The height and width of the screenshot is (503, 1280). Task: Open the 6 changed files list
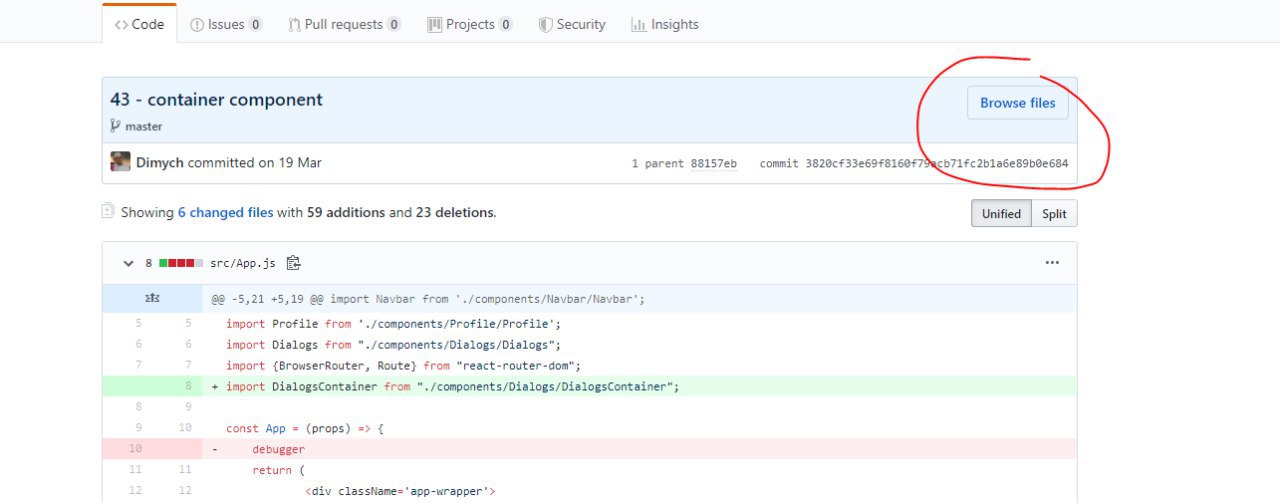(225, 213)
